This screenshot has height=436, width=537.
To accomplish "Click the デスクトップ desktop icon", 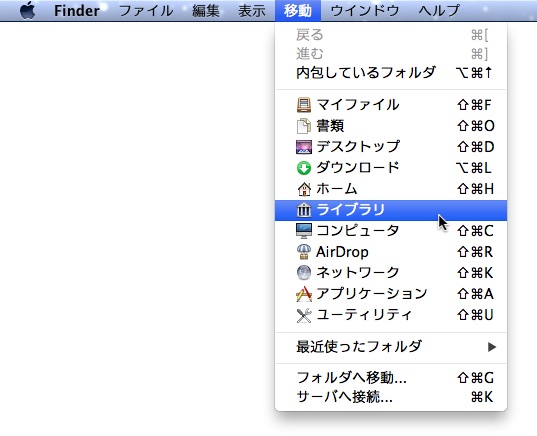I will (x=304, y=147).
